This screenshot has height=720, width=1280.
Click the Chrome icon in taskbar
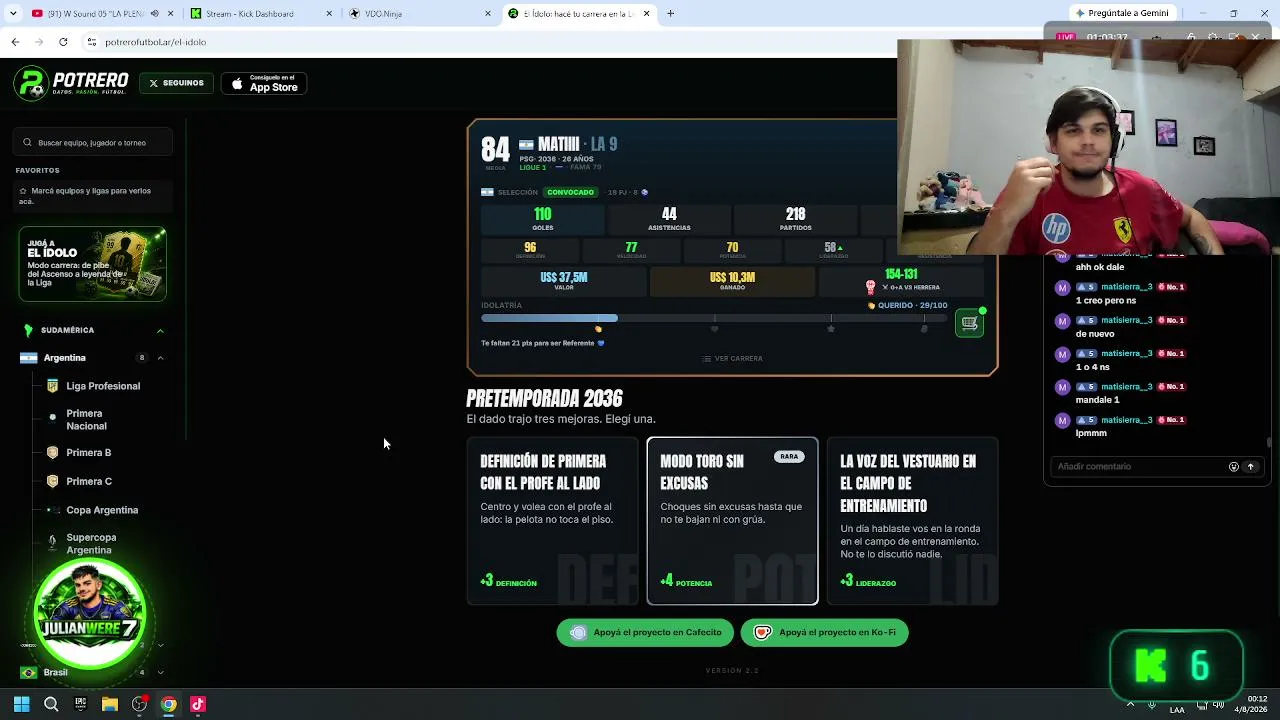point(168,704)
